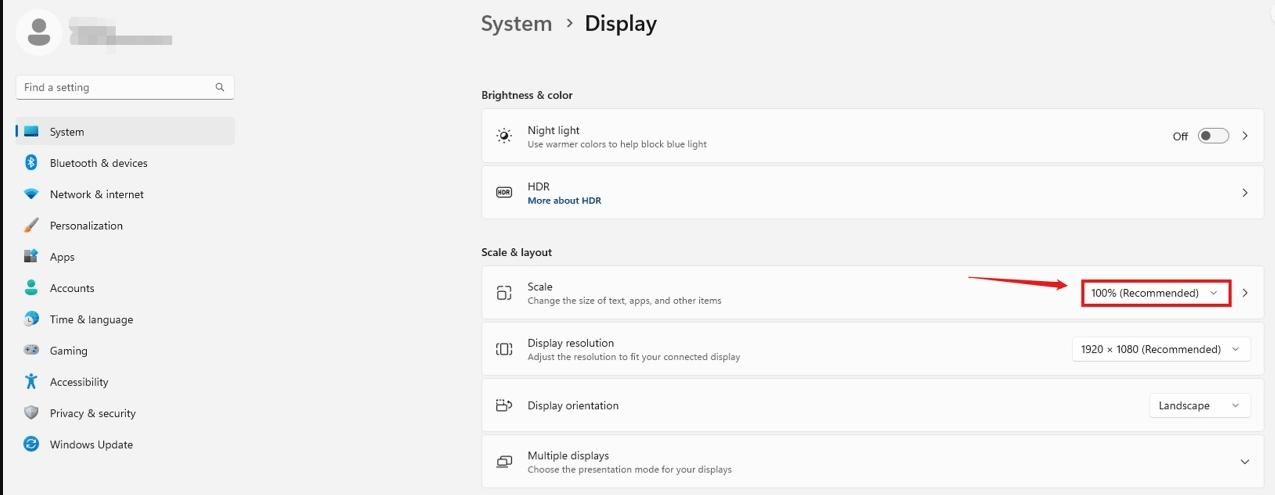Click the Night light sun icon
This screenshot has height=495, width=1275.
click(504, 136)
